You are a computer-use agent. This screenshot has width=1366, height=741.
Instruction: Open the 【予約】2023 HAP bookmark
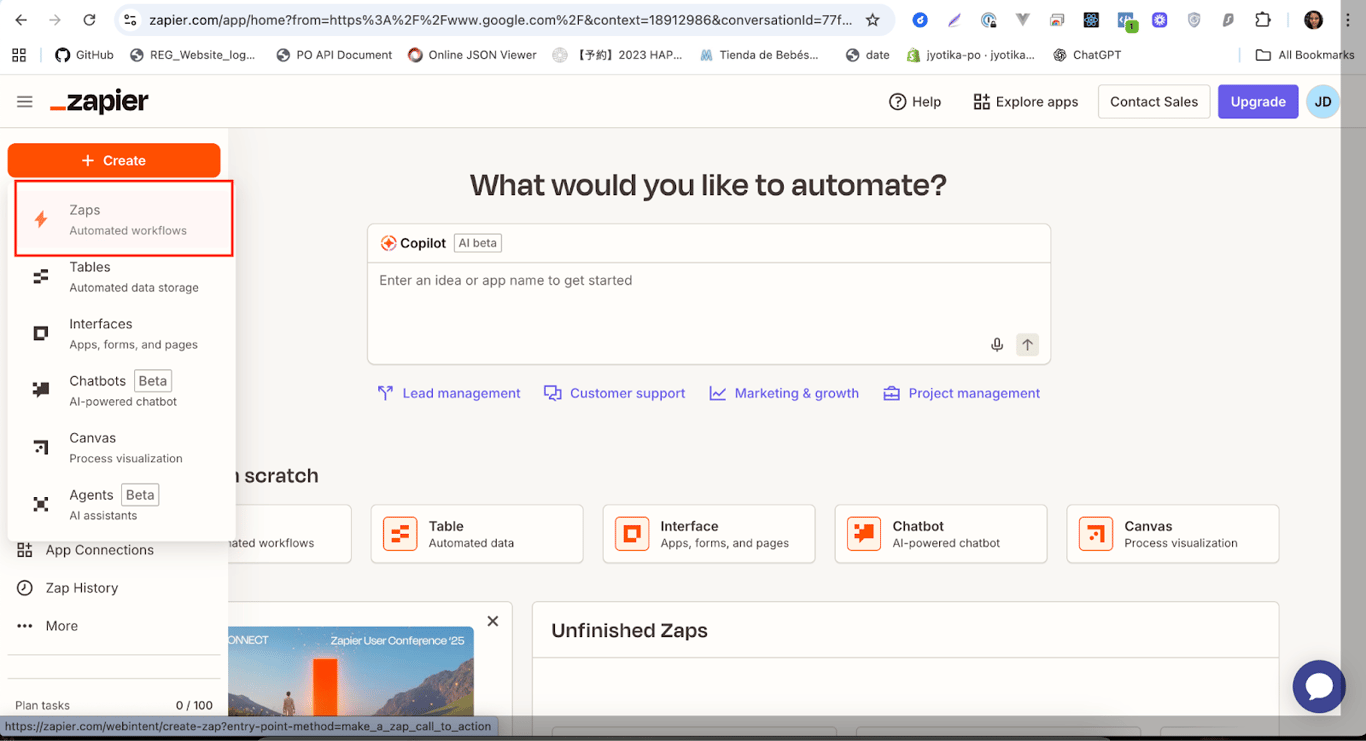click(x=617, y=55)
